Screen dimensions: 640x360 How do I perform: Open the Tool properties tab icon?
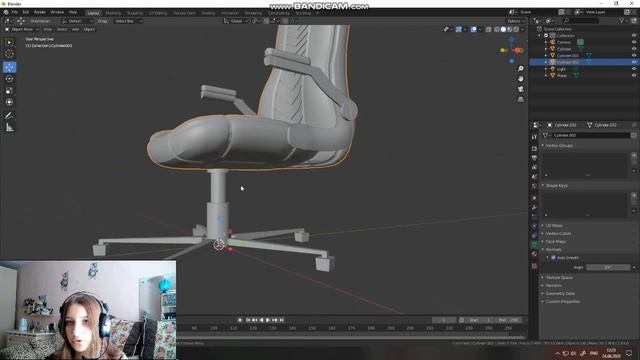534,137
